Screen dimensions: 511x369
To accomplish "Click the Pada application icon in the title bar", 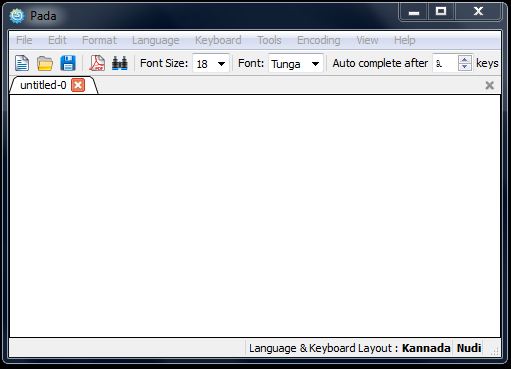I will pyautogui.click(x=17, y=16).
